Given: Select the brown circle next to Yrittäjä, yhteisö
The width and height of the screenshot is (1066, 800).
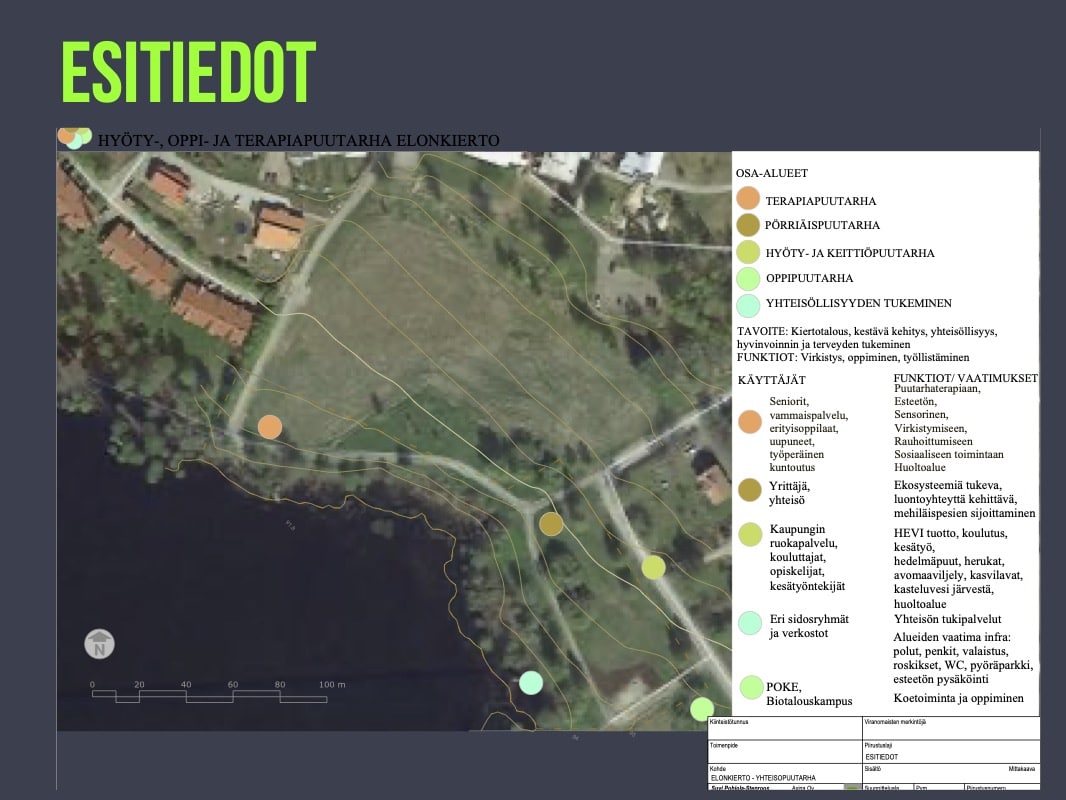Looking at the screenshot, I should (751, 489).
